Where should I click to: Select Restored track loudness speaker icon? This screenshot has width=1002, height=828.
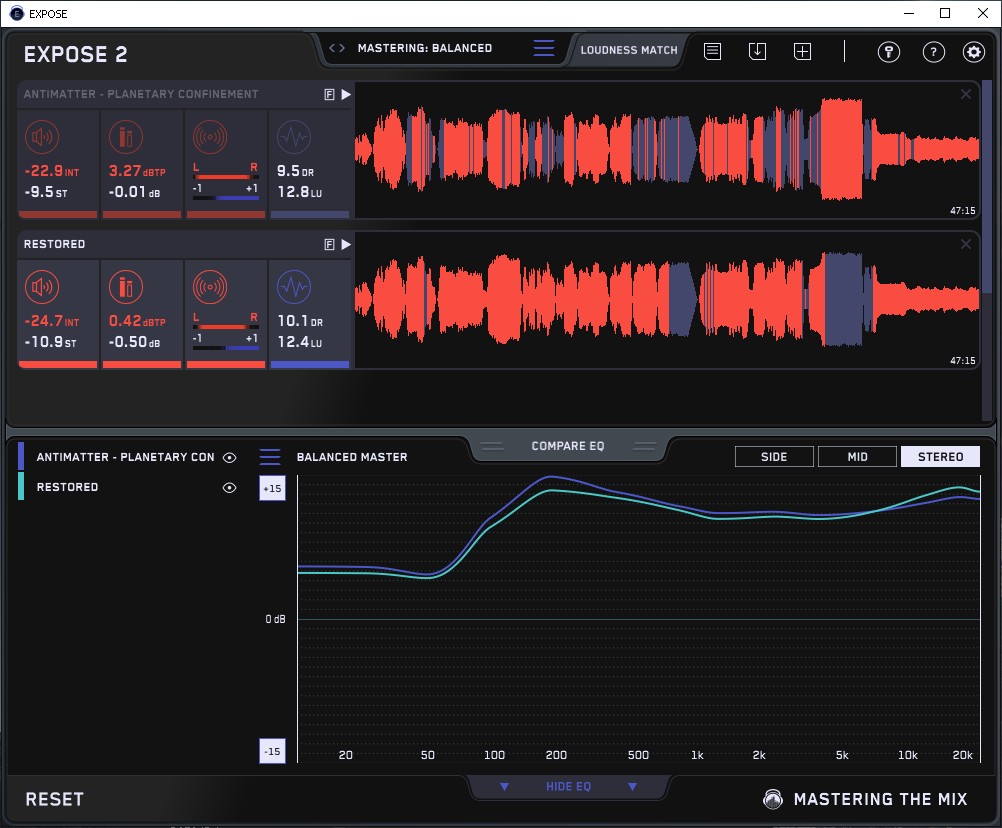42,287
